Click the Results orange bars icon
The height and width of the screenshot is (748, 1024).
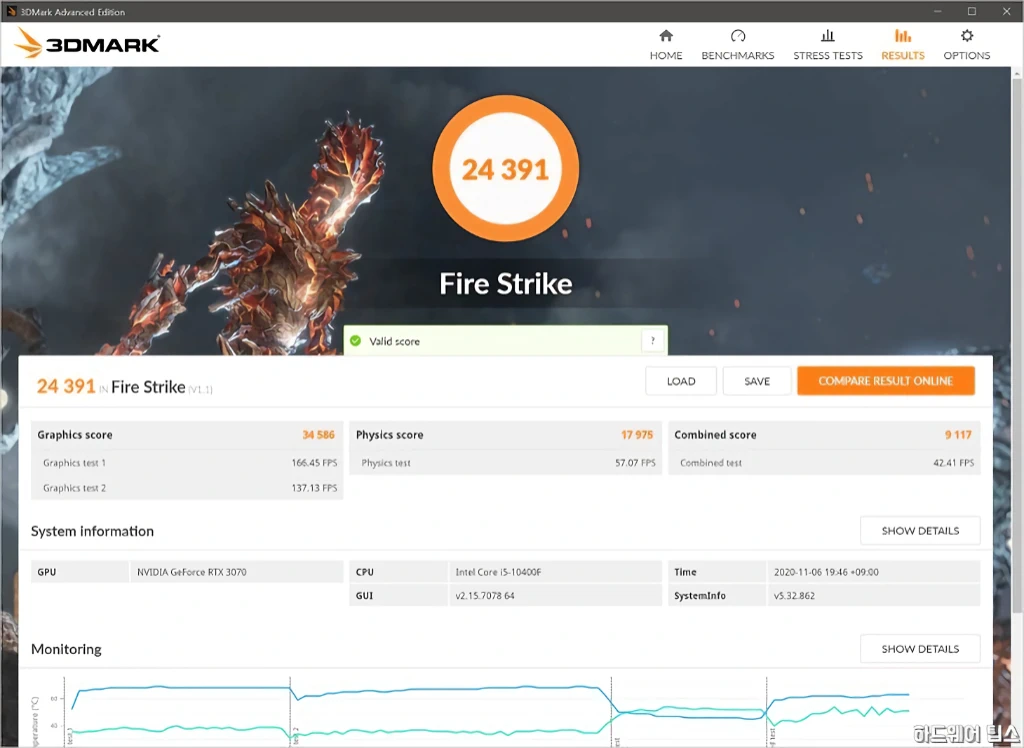(903, 35)
